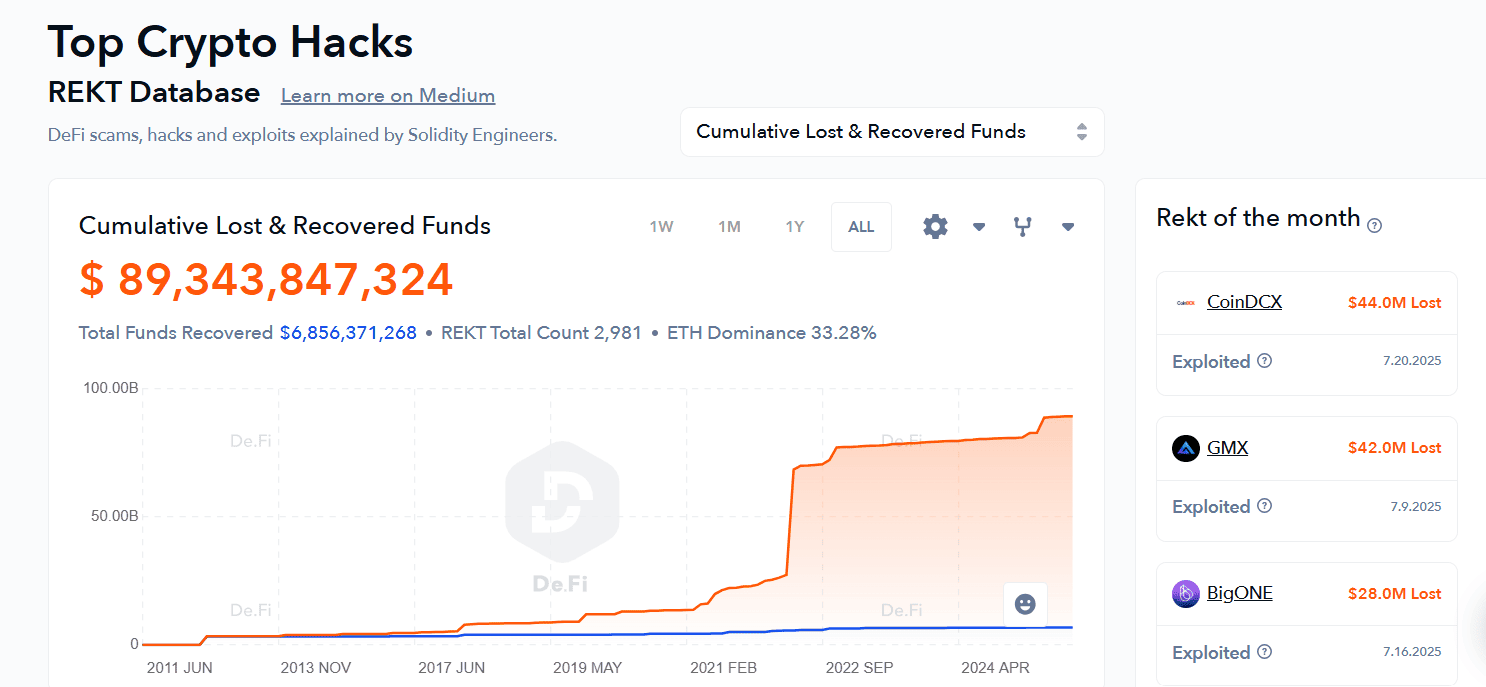Click the CoinDCX logo icon
Viewport: 1486px width, 687px height.
coord(1186,302)
